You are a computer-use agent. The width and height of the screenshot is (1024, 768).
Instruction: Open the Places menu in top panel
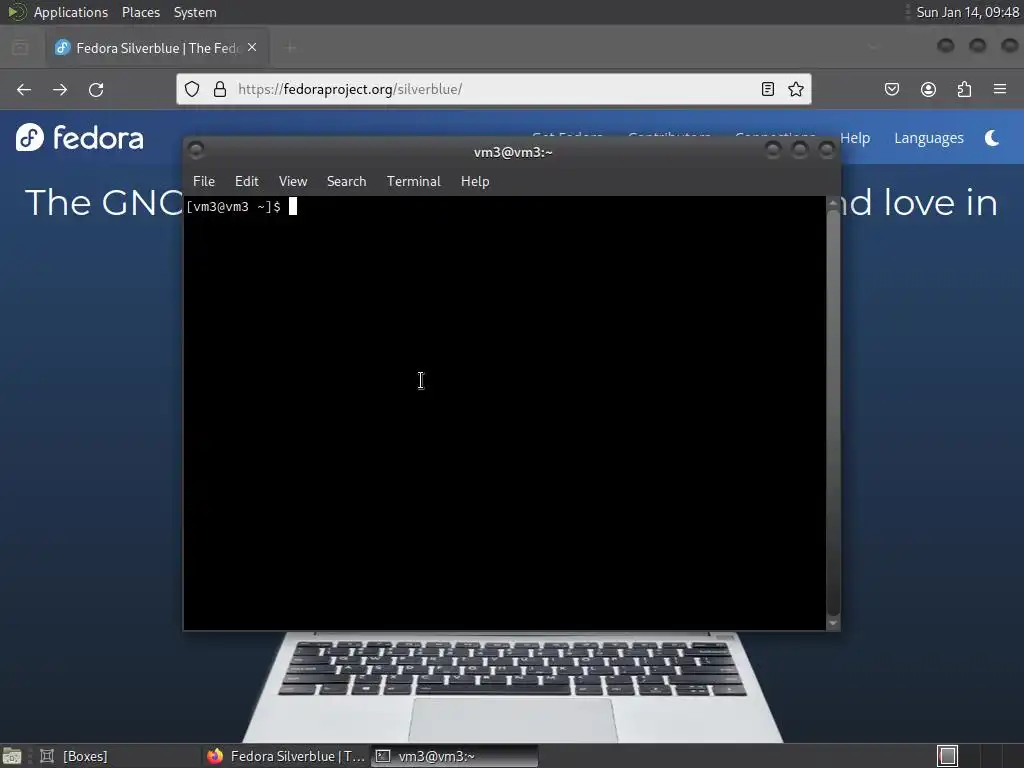click(x=140, y=12)
